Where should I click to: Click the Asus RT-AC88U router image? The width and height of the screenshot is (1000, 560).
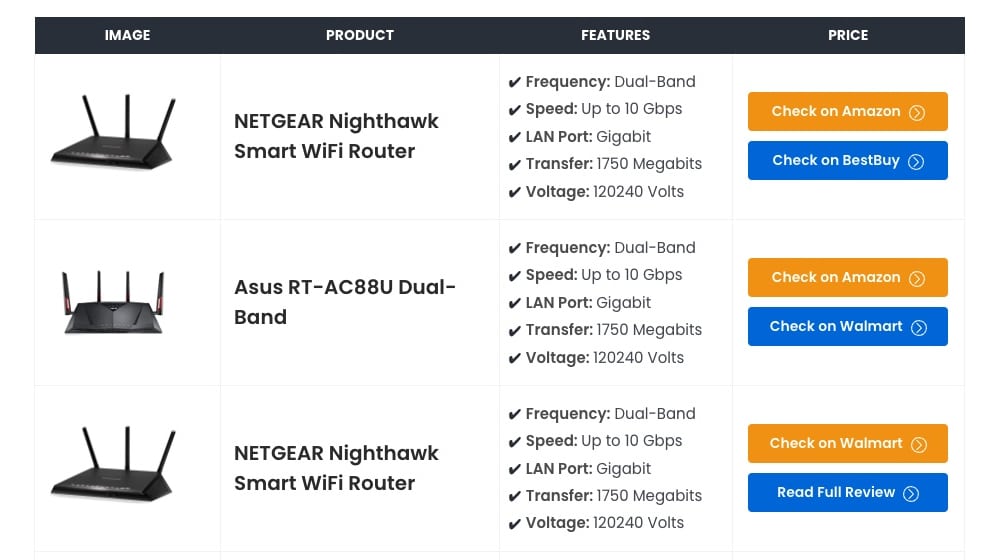[x=112, y=302]
